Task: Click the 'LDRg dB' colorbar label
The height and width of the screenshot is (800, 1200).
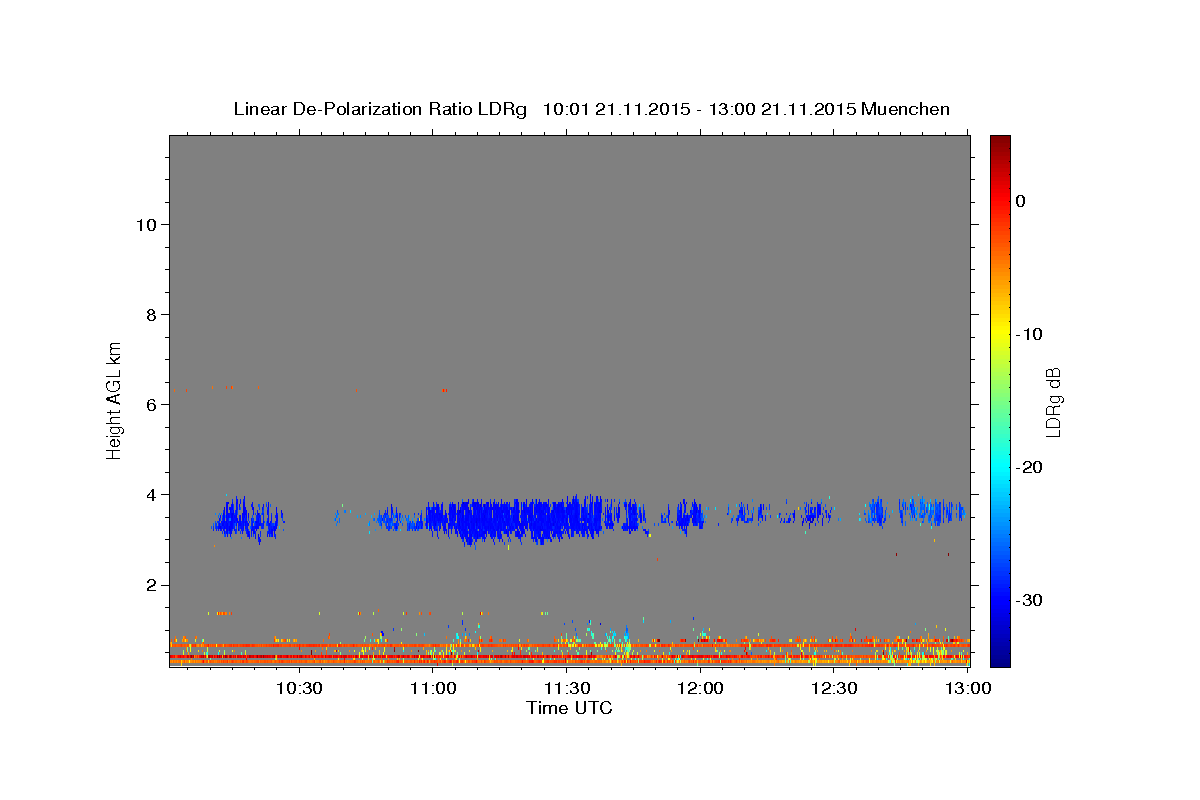Action: click(x=1053, y=401)
